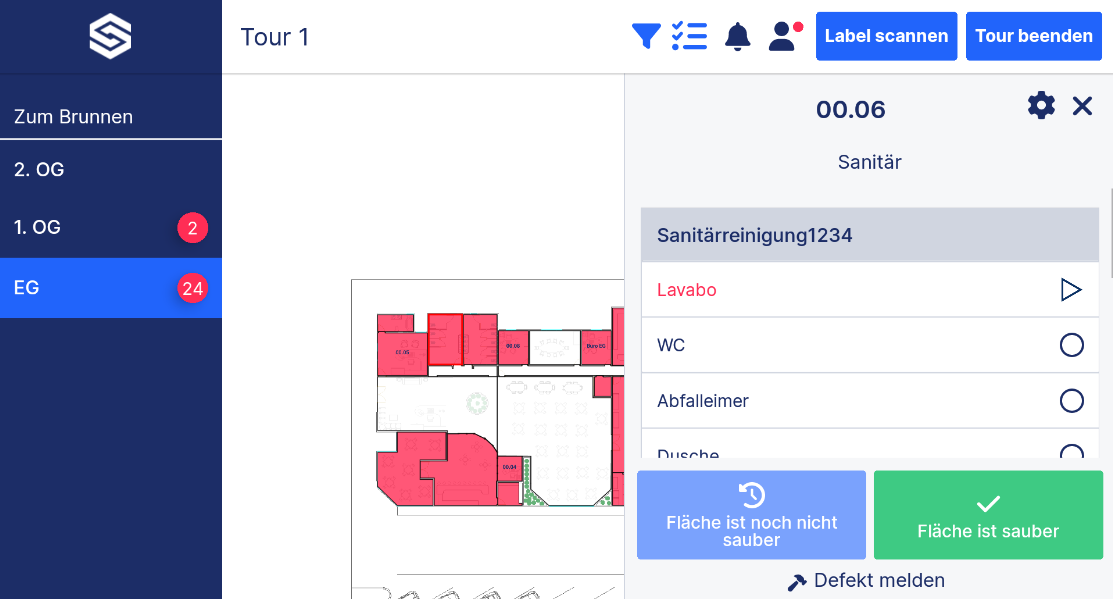Click the Label scannen button
The width and height of the screenshot is (1113, 599).
pos(886,36)
